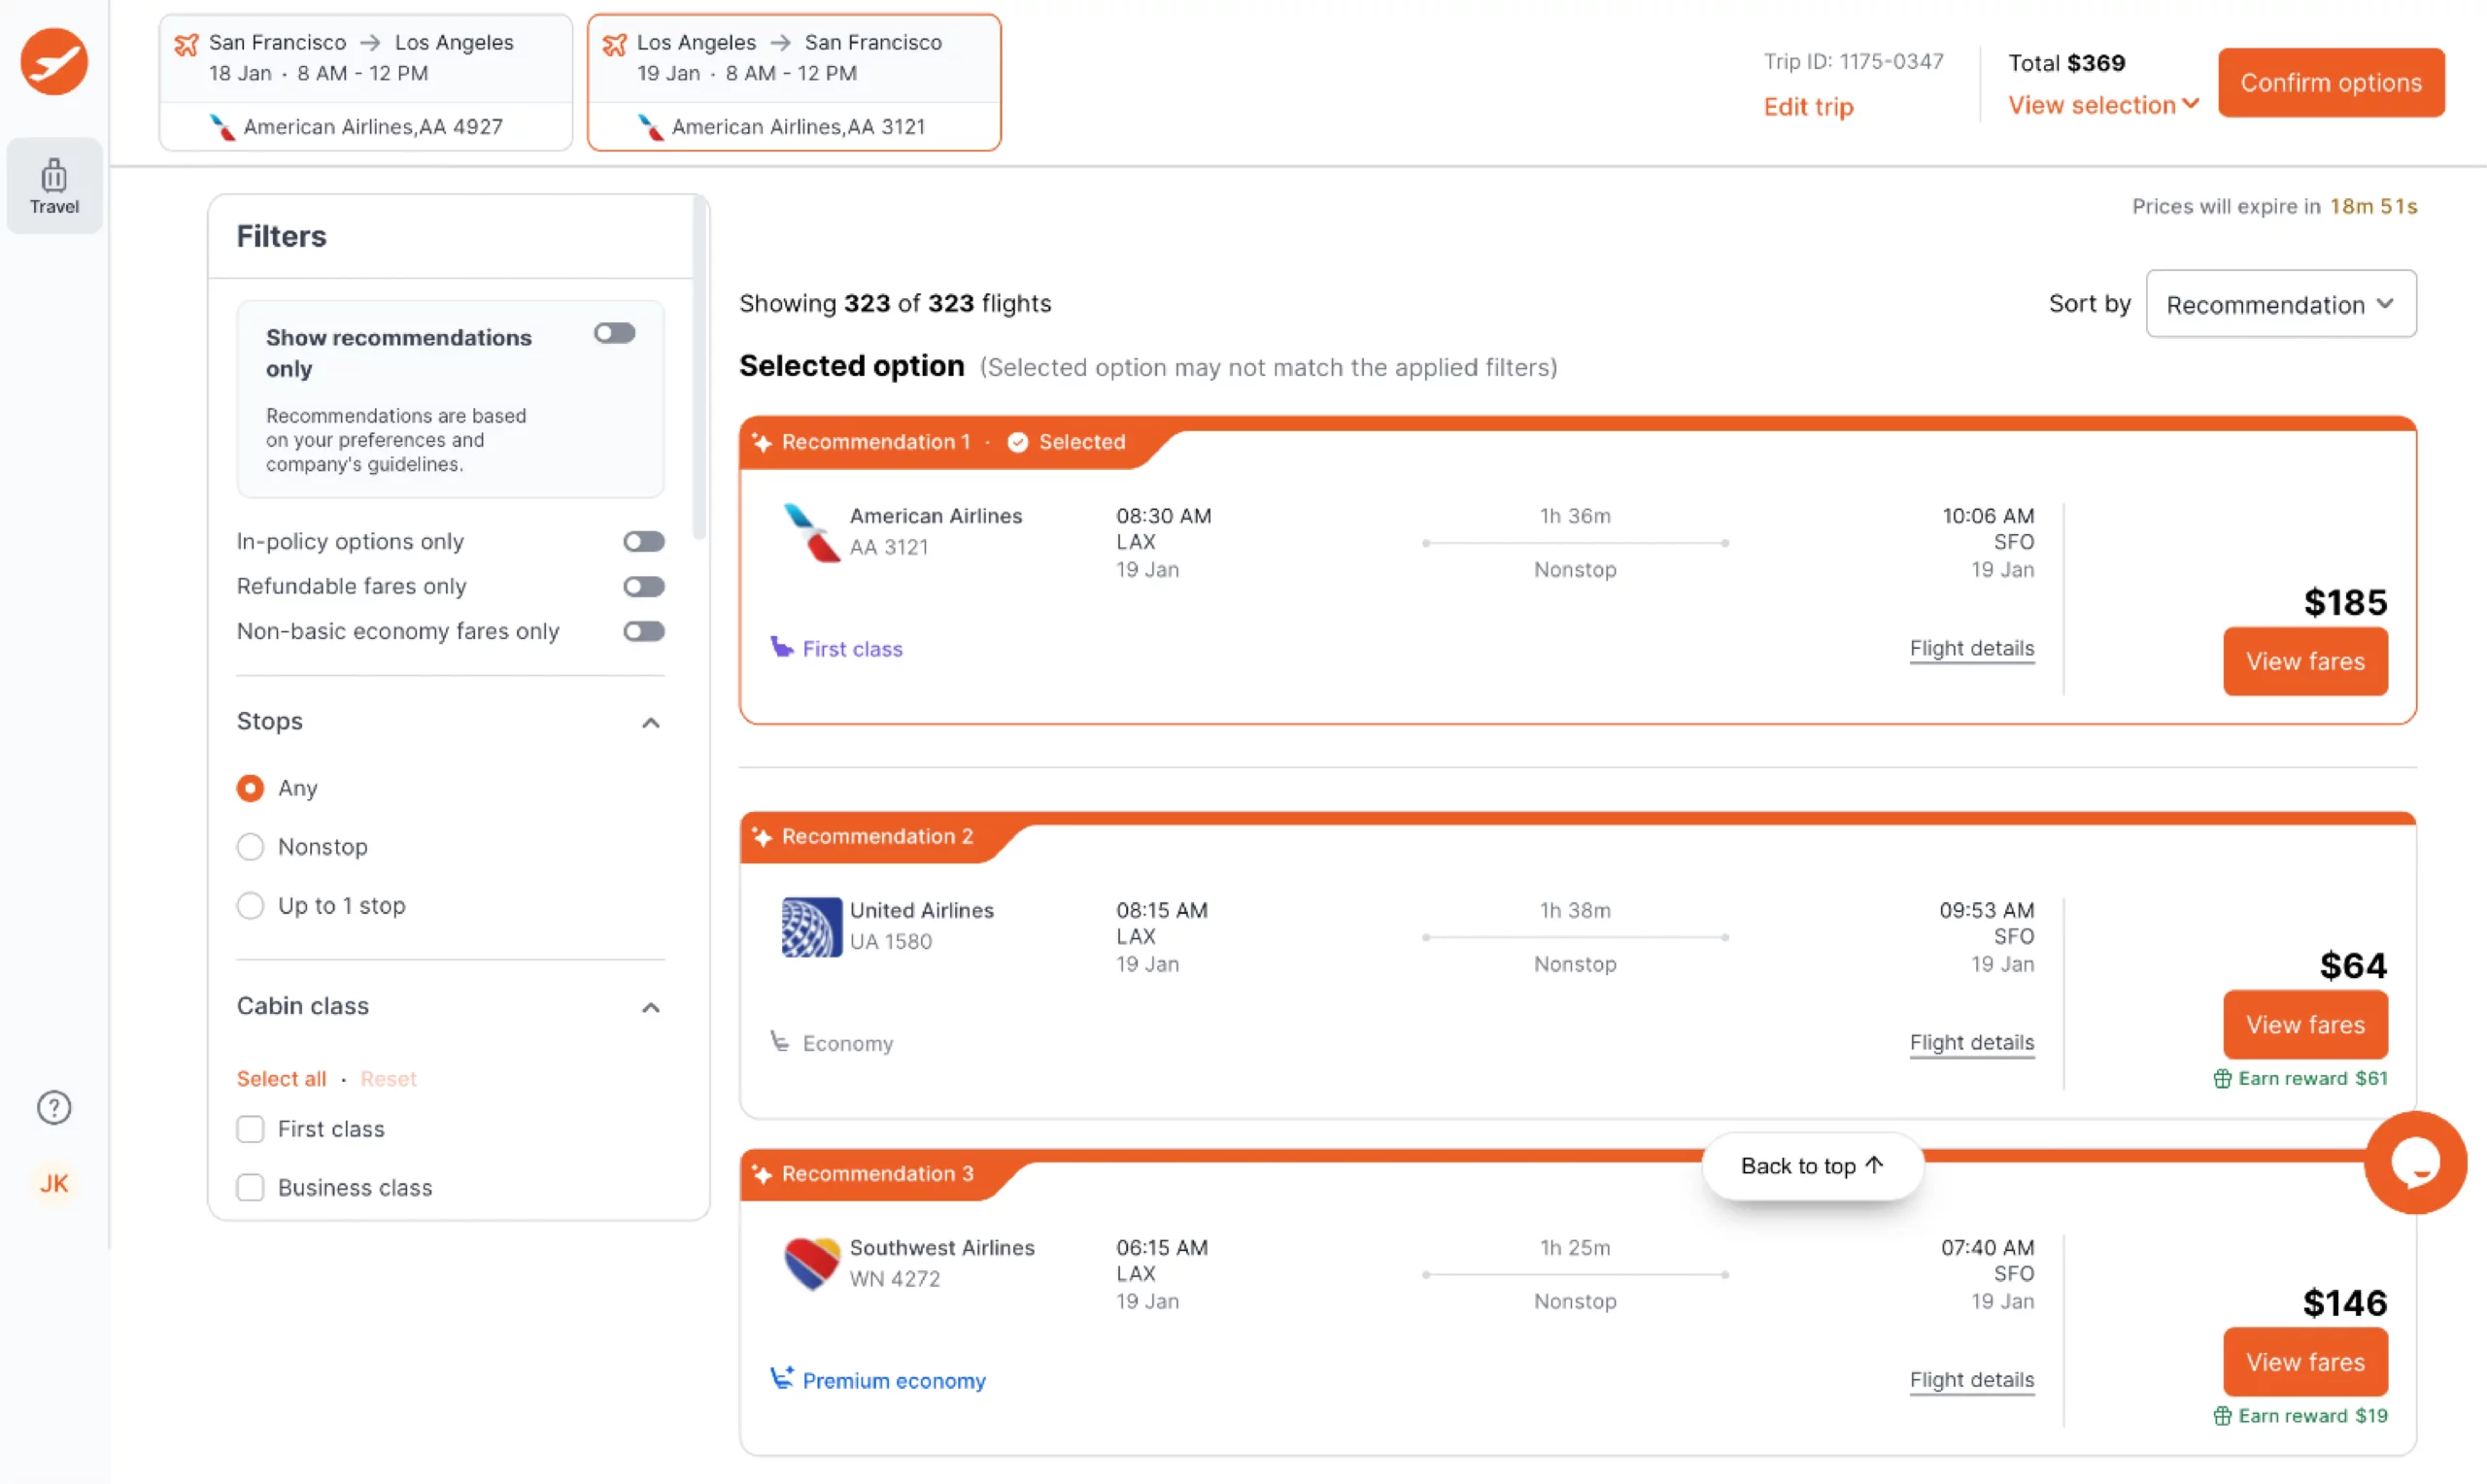Click the Confirm options button
This screenshot has height=1484, width=2487.
coord(2330,82)
